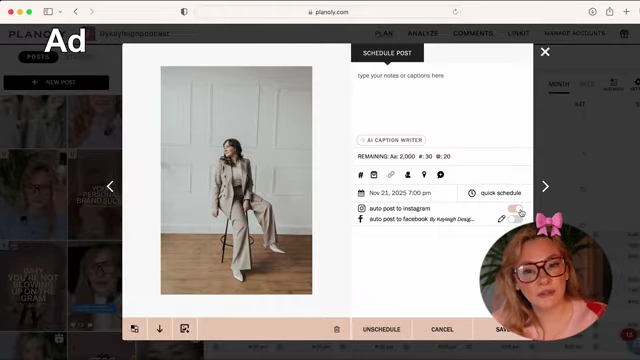Click the clock icon in quick schedule
This screenshot has width=640, height=360.
472,193
